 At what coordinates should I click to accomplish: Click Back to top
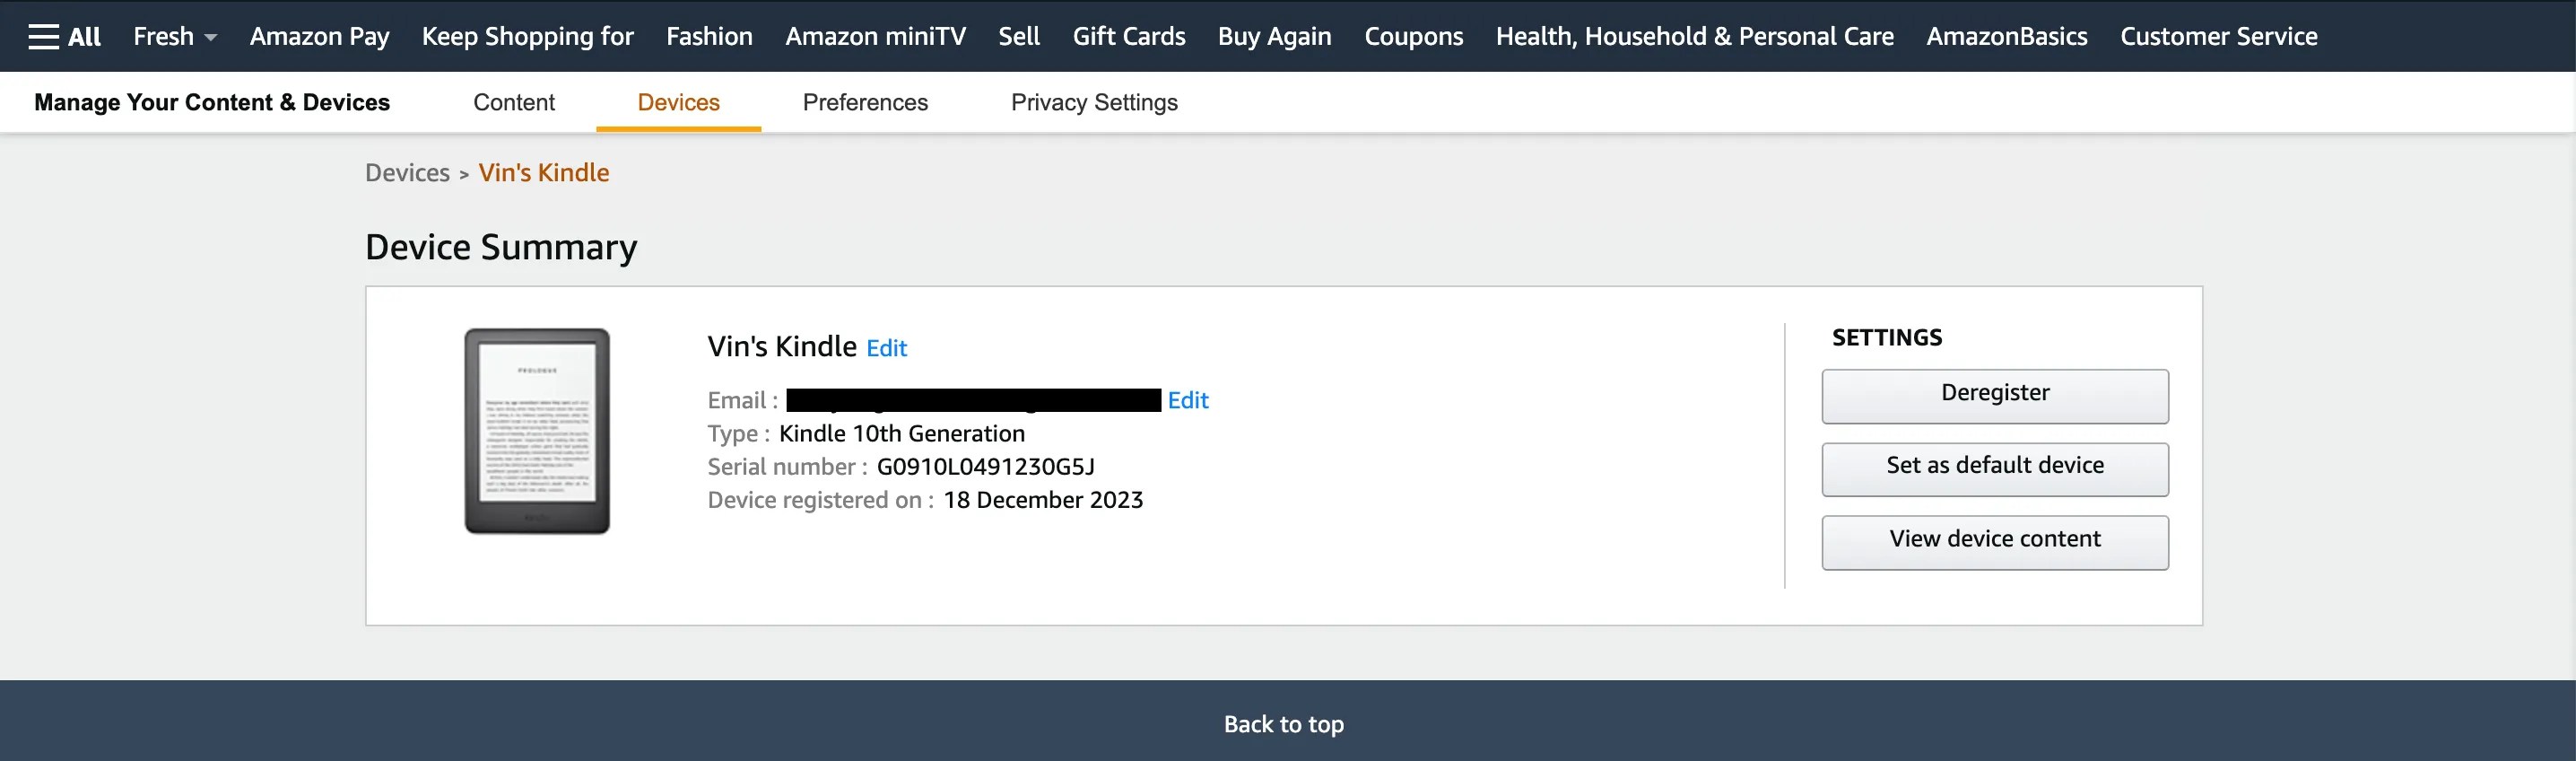[x=1283, y=724]
